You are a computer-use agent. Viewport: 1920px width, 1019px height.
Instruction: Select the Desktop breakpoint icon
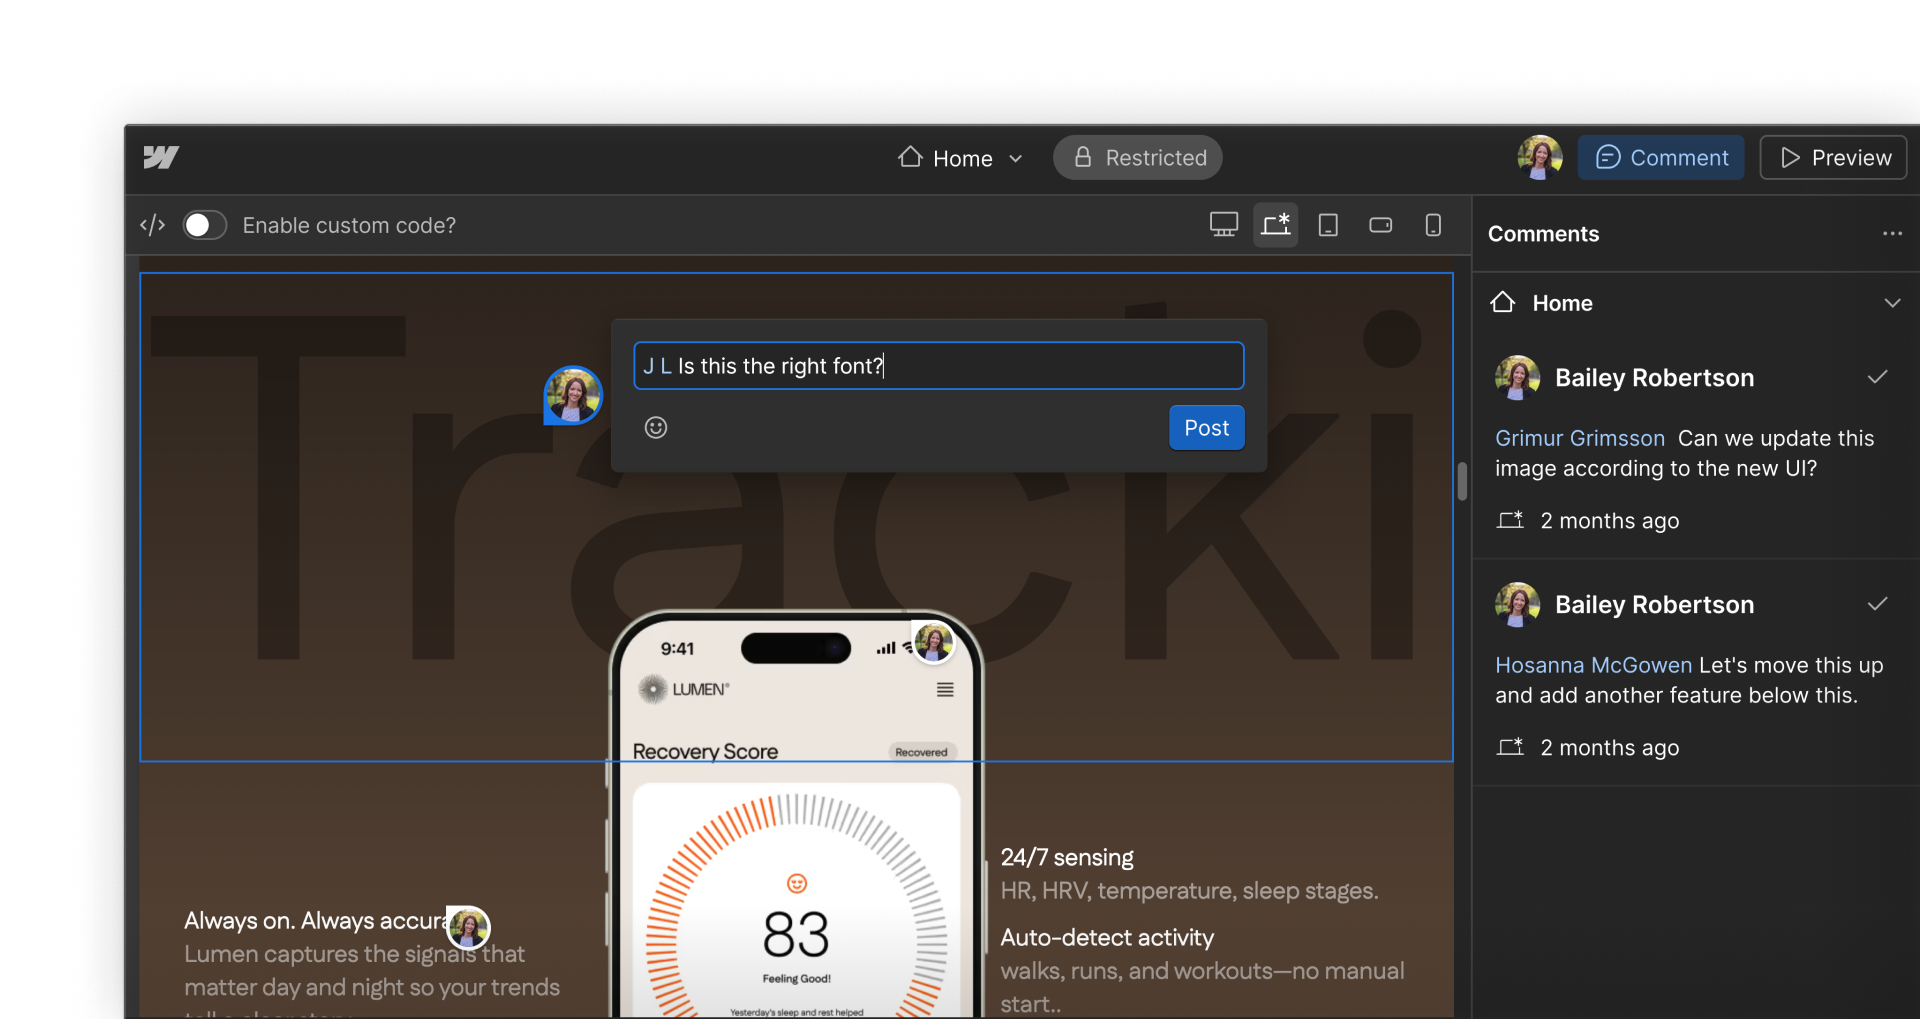pos(1223,225)
